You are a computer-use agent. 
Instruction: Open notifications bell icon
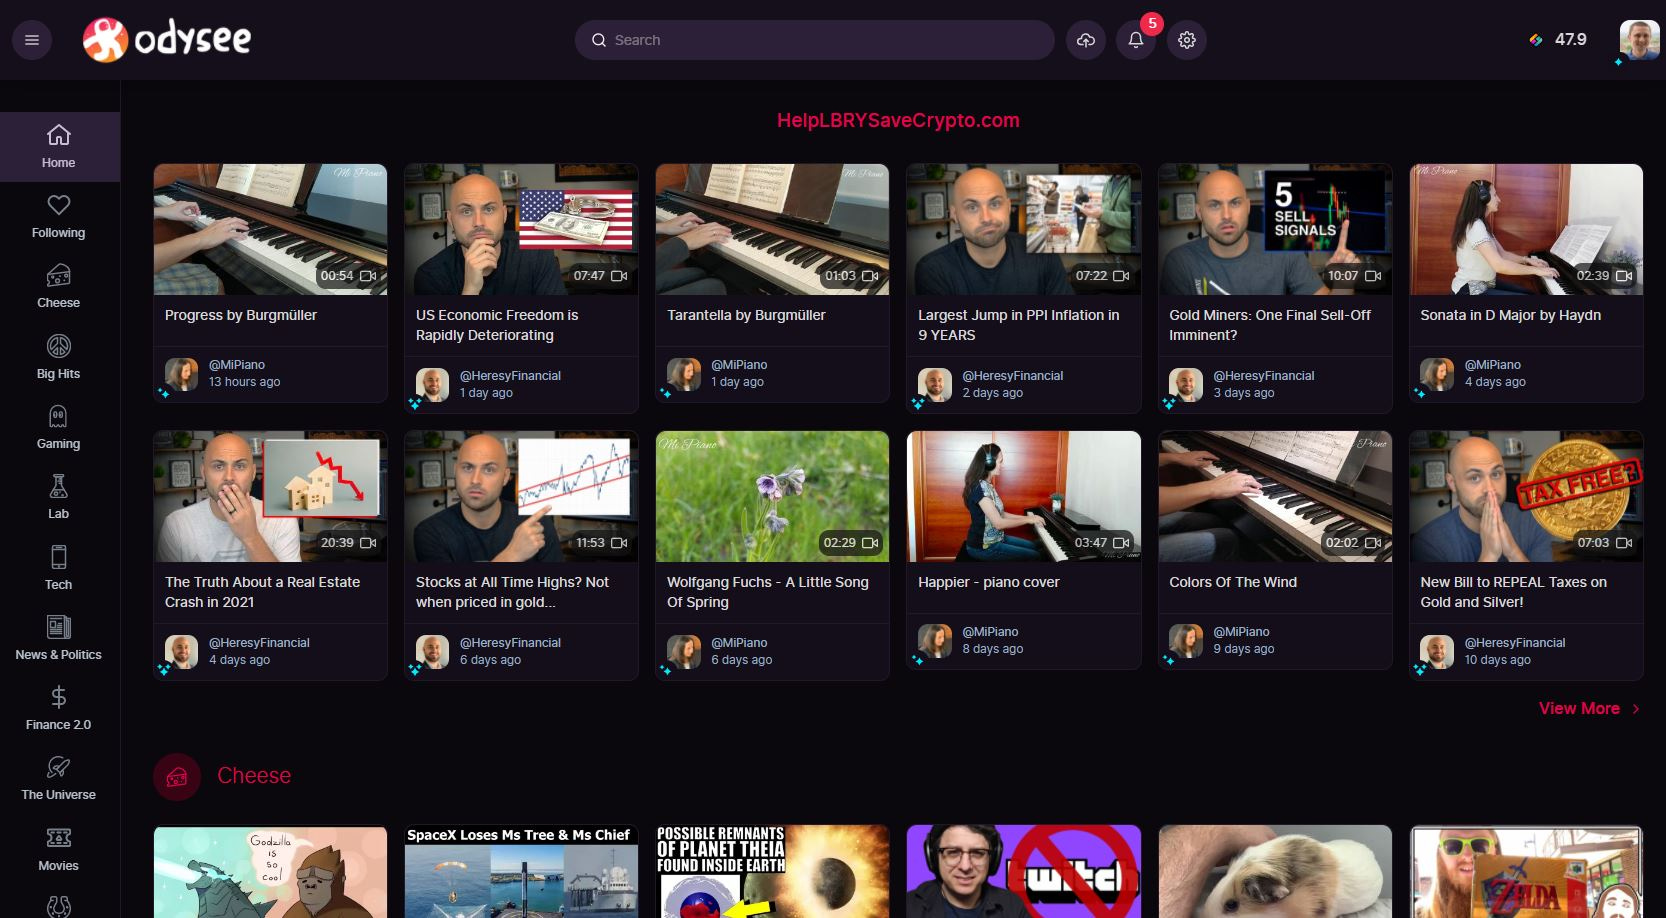[1136, 40]
